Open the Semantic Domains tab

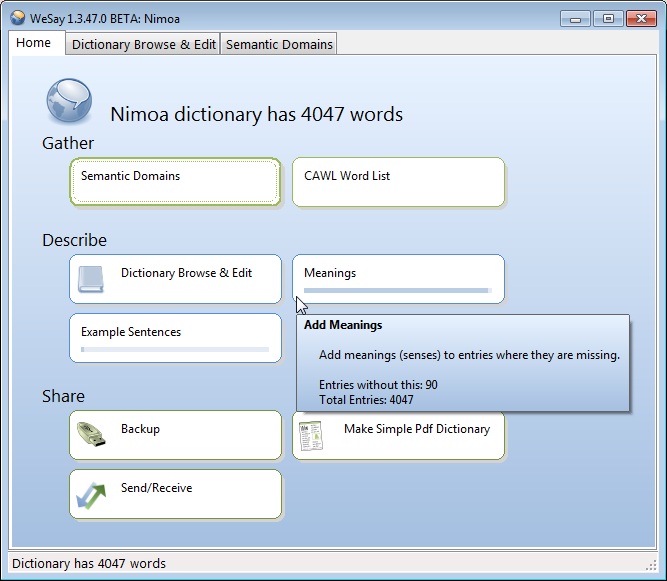coord(279,44)
